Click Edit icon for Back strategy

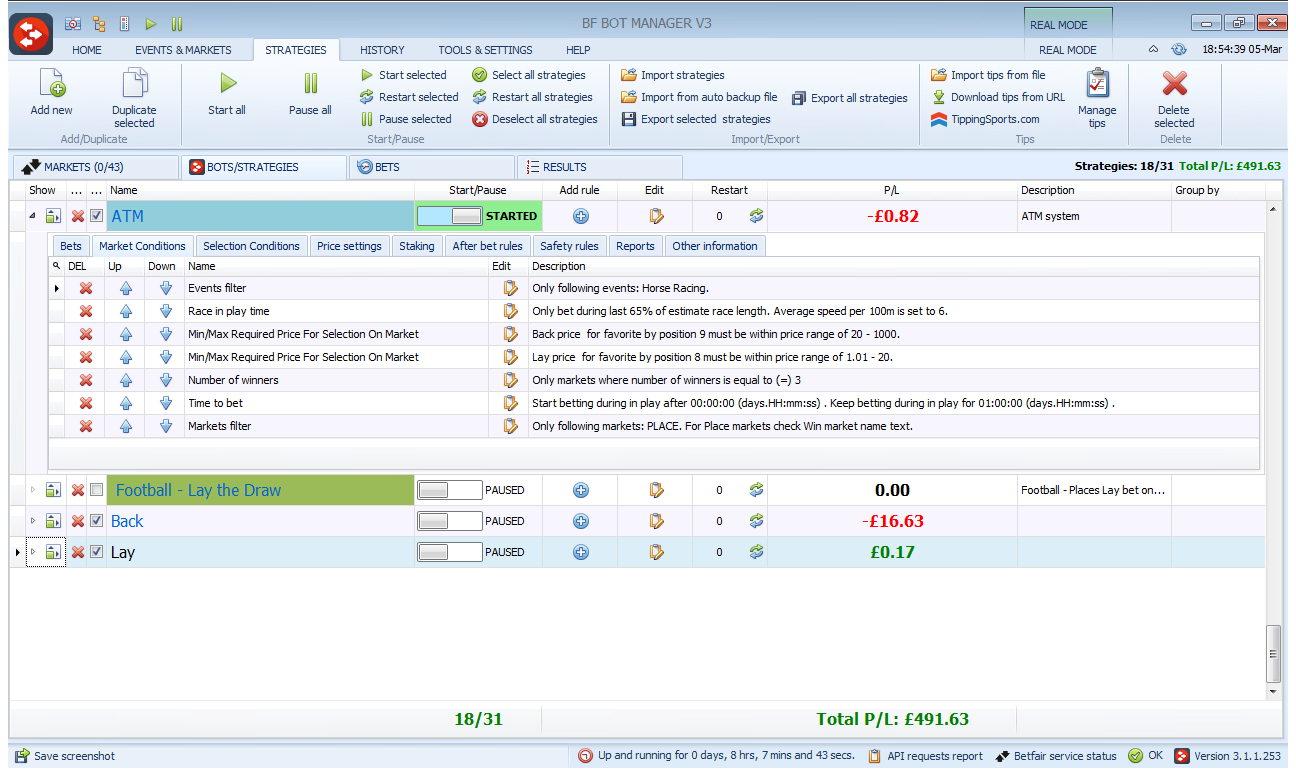[x=656, y=521]
